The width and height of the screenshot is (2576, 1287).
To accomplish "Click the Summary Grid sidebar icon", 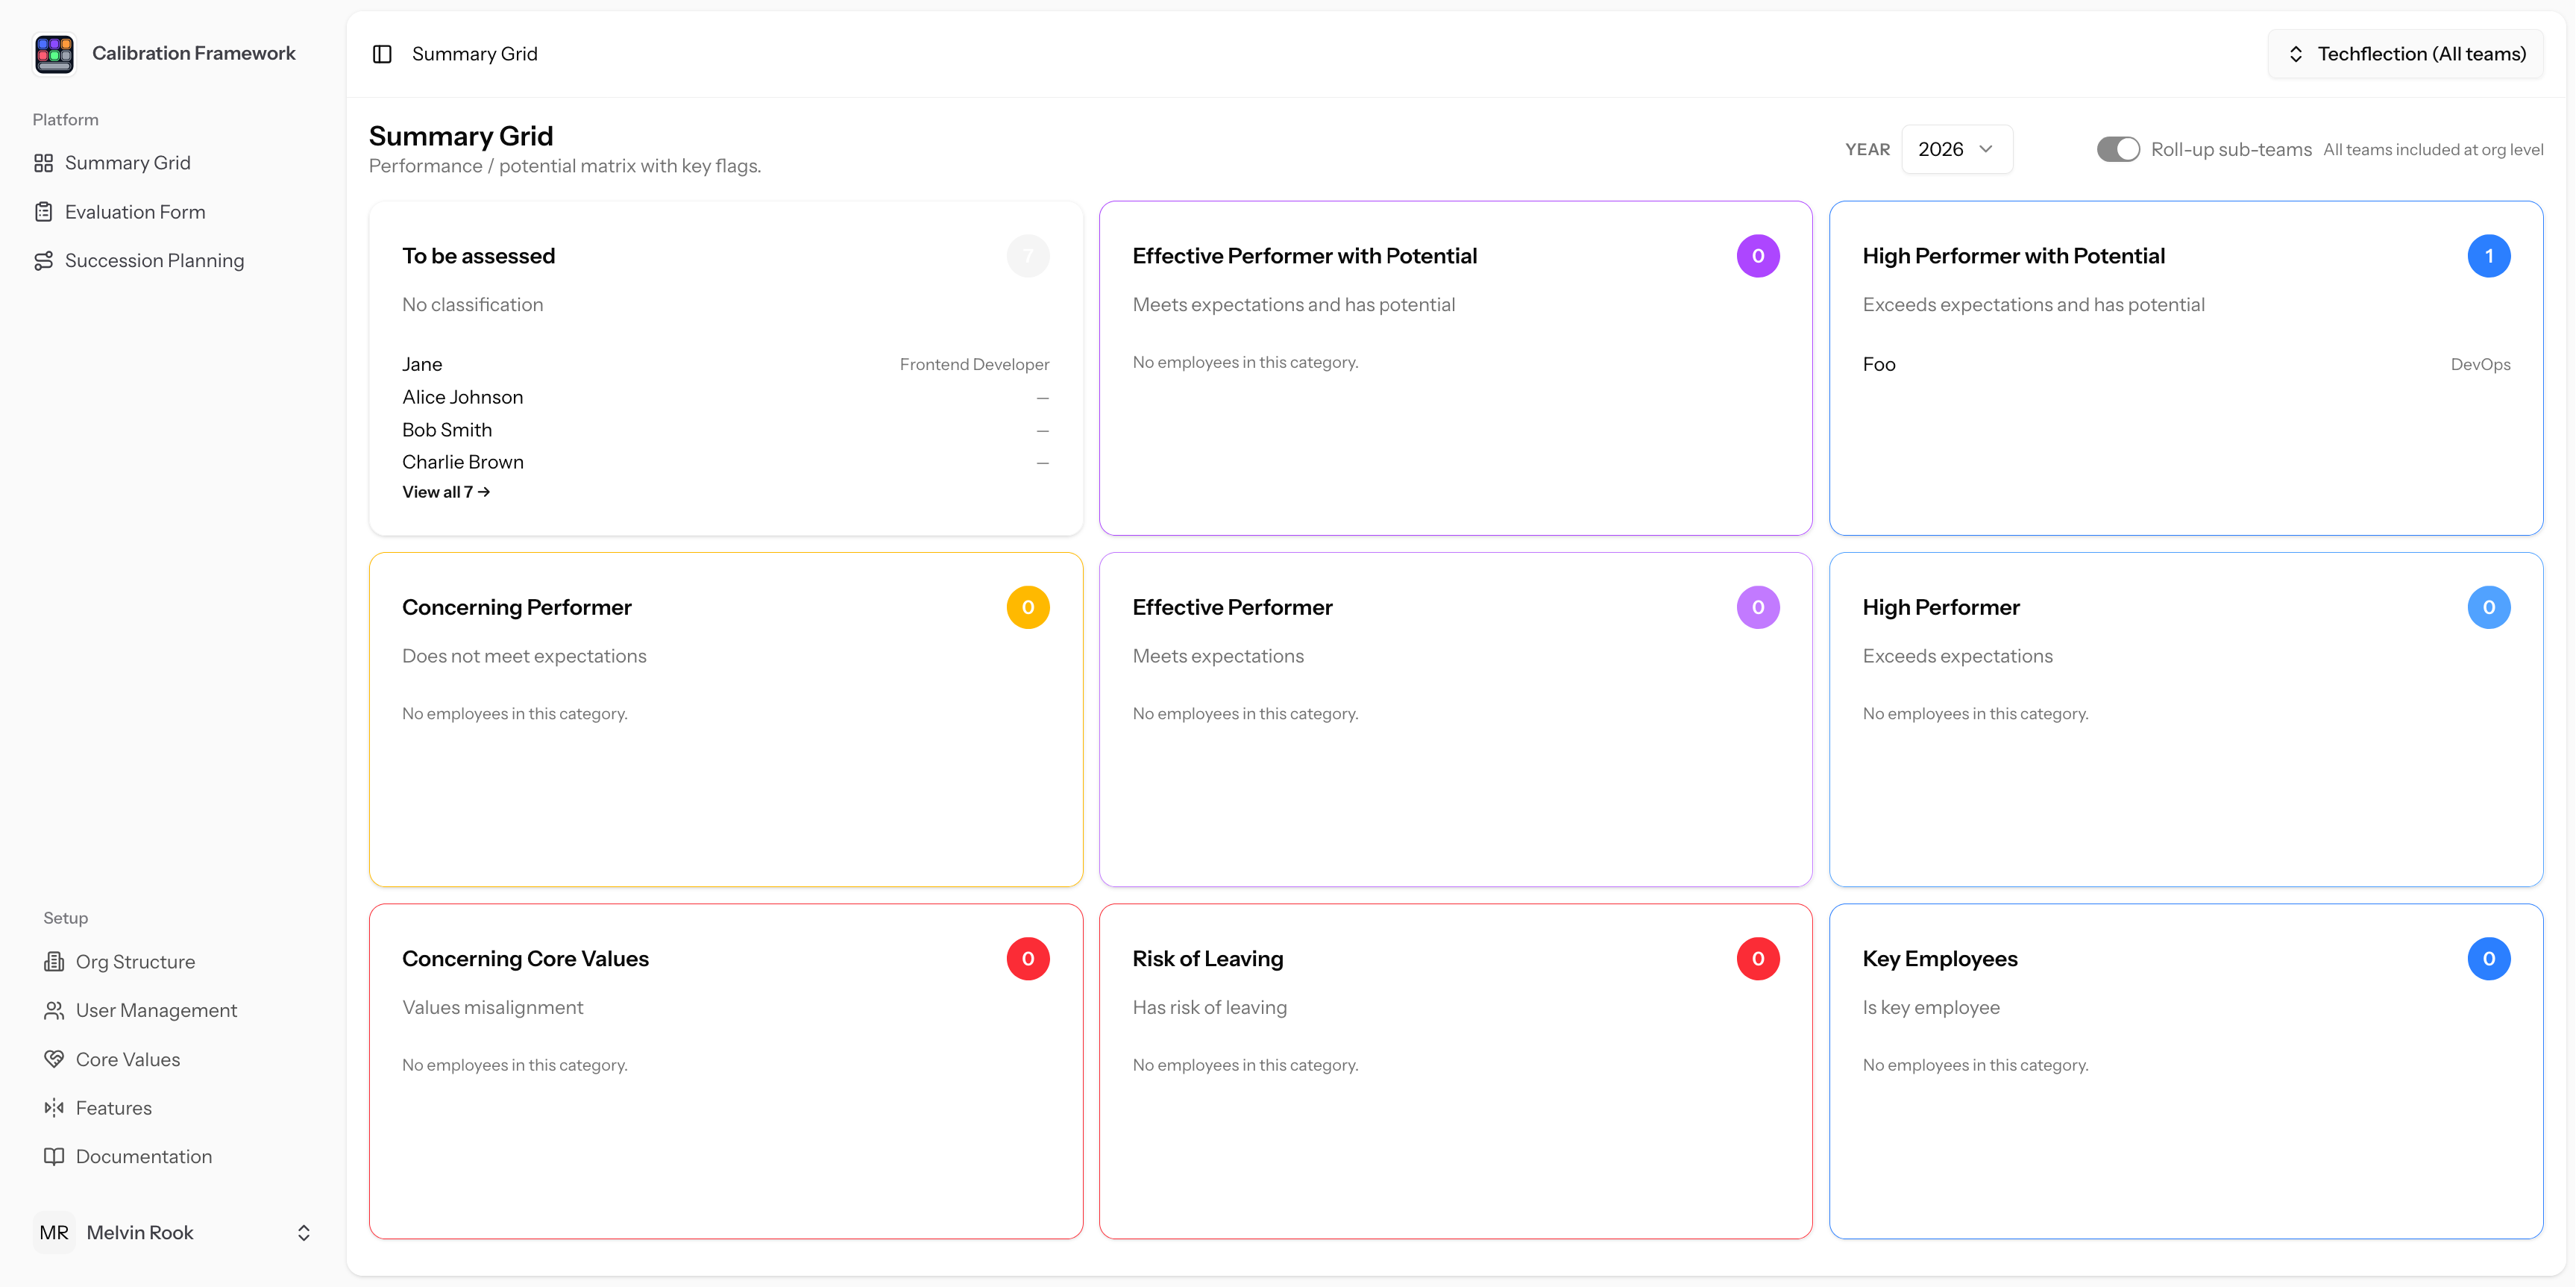I will (43, 163).
